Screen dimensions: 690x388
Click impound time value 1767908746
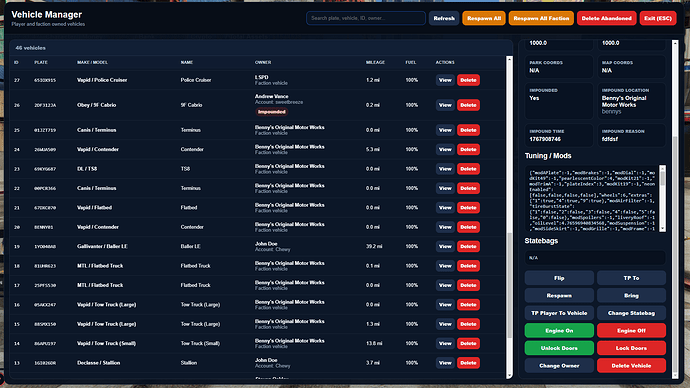point(545,139)
